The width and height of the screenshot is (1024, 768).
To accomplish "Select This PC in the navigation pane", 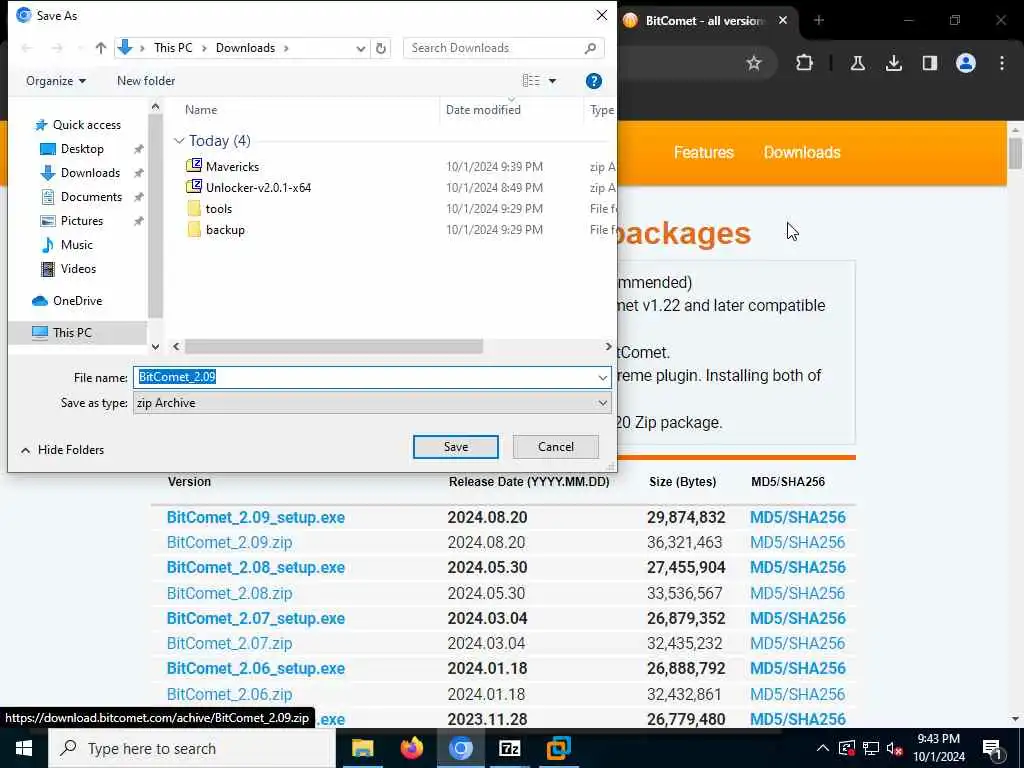I will coord(72,332).
